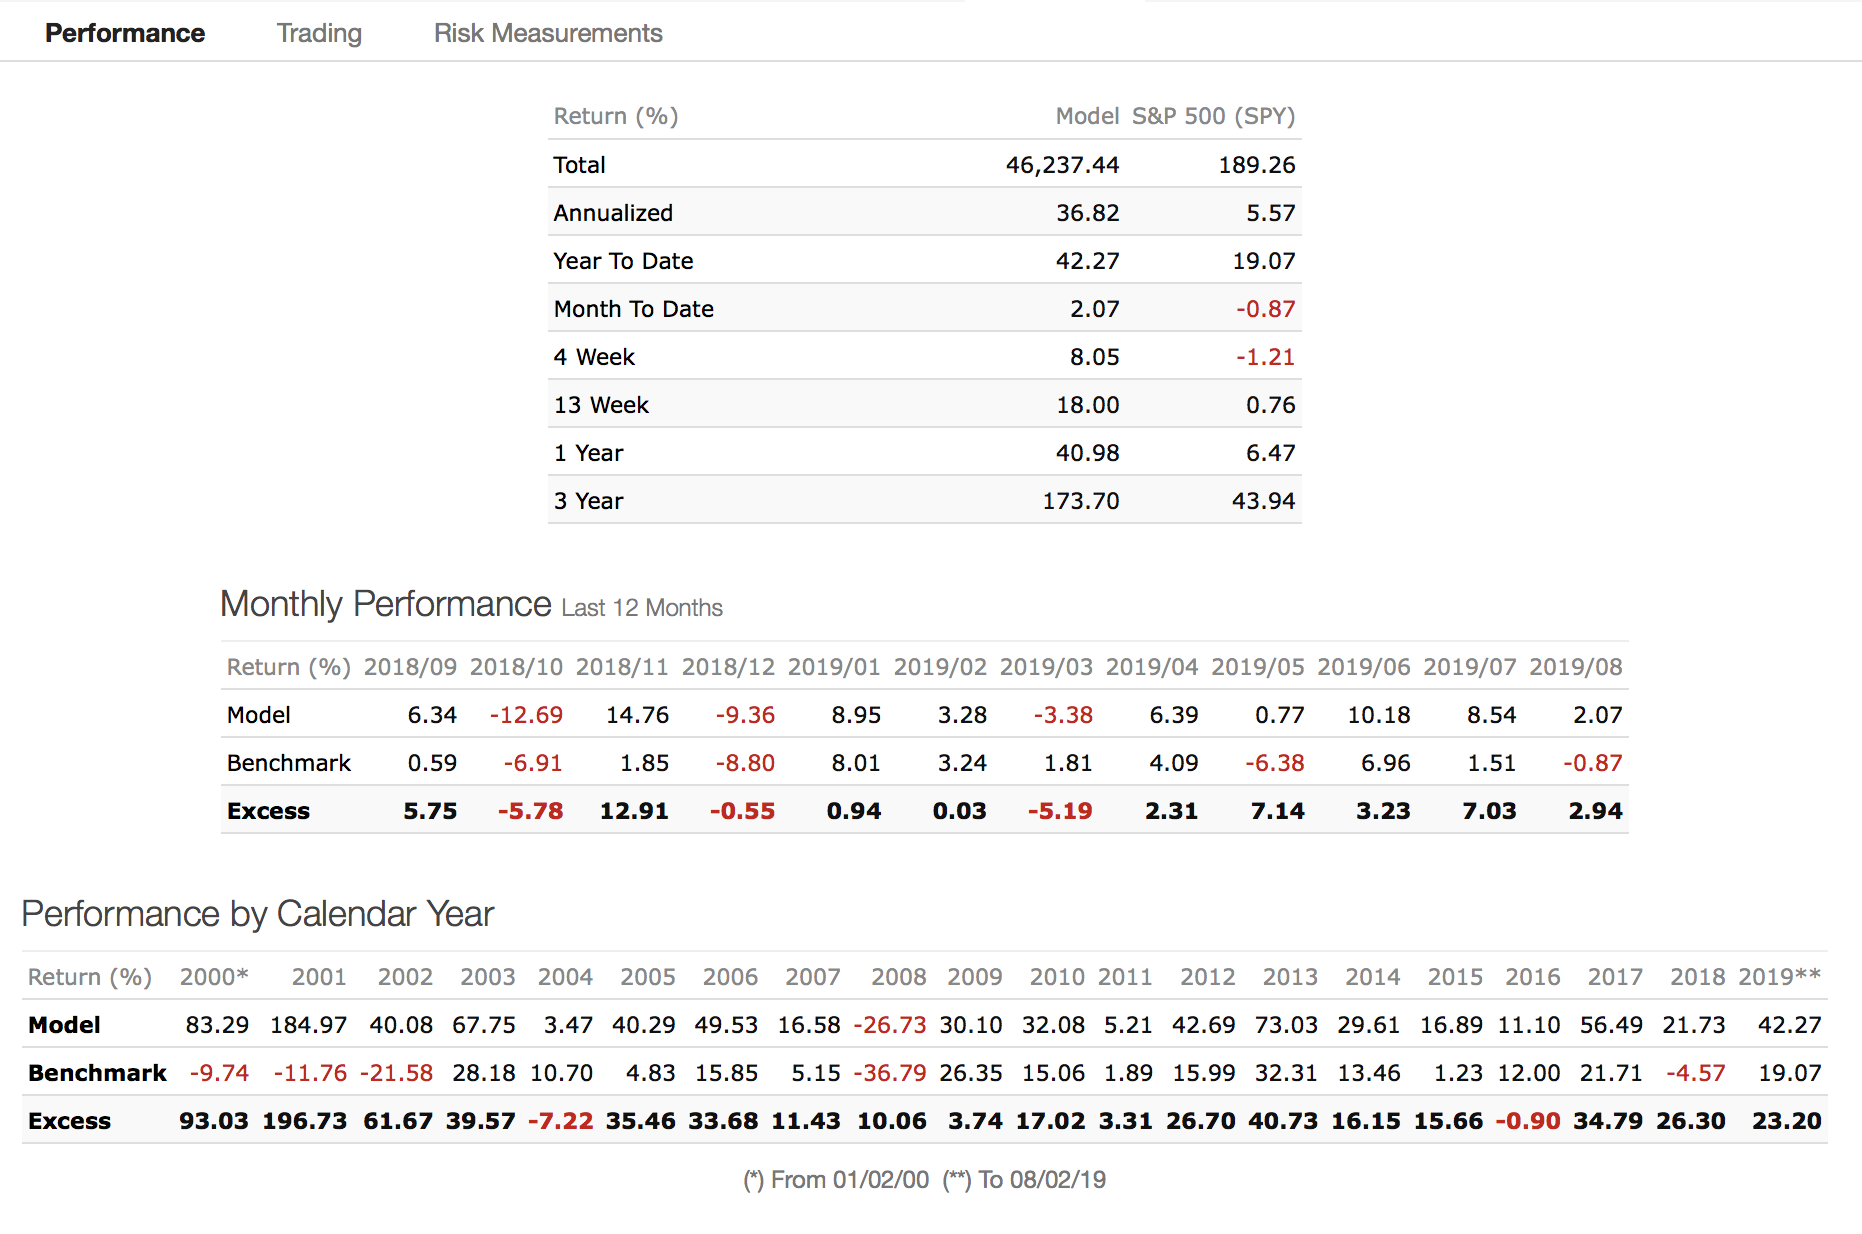The image size is (1862, 1234).
Task: Select the 3 Year model return 173.70
Action: (1080, 501)
